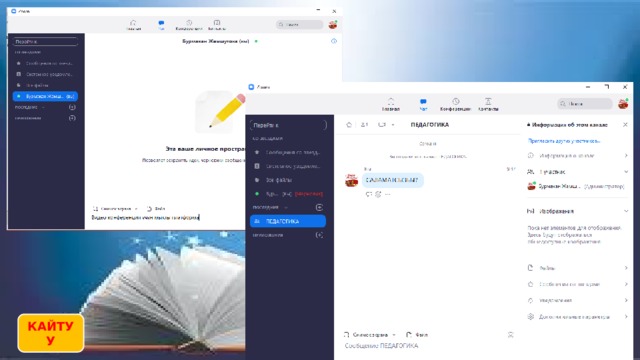Screen dimensions: 640x360
Task: Select the highlighted personal chat in back window sidebar
Action: coord(45,96)
